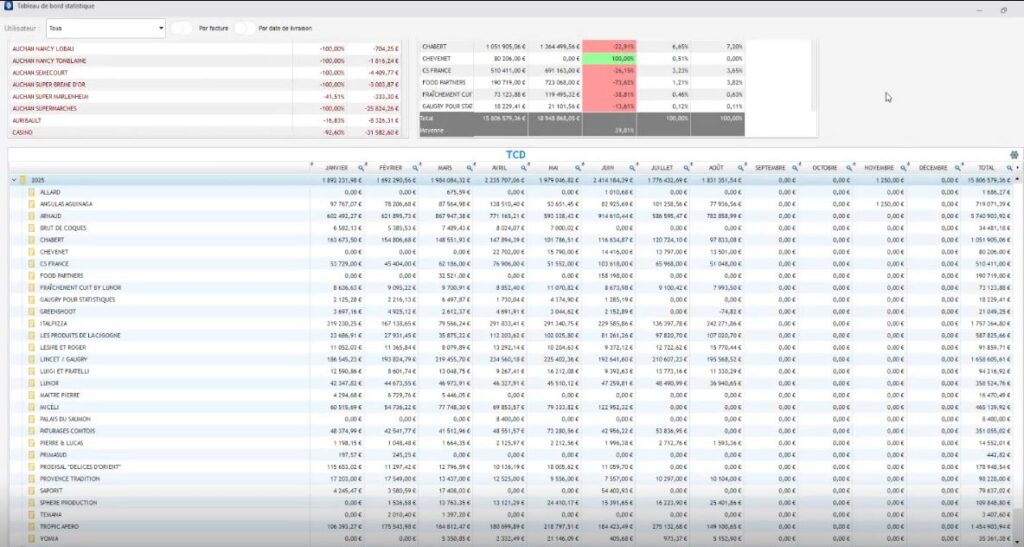Image resolution: width=1024 pixels, height=547 pixels.
Task: Select the CHEVENET row in TCD
Action: [512, 252]
